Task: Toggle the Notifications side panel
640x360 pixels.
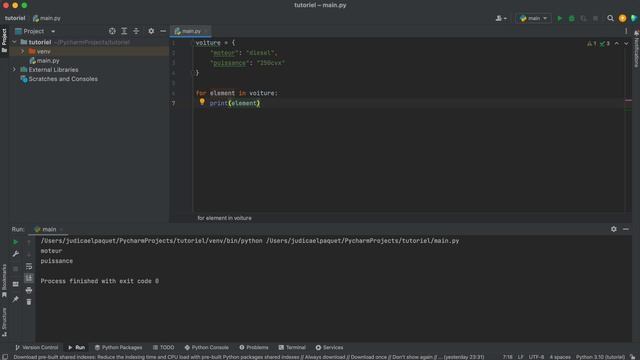Action: (x=636, y=48)
